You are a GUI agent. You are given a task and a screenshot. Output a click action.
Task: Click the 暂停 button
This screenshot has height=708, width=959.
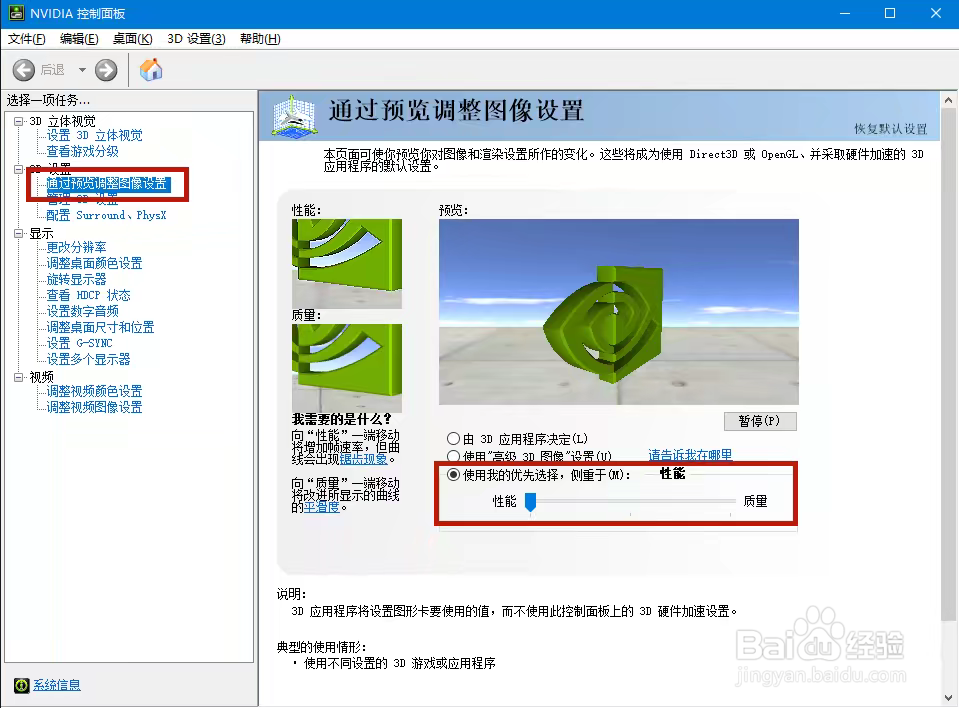pos(760,421)
